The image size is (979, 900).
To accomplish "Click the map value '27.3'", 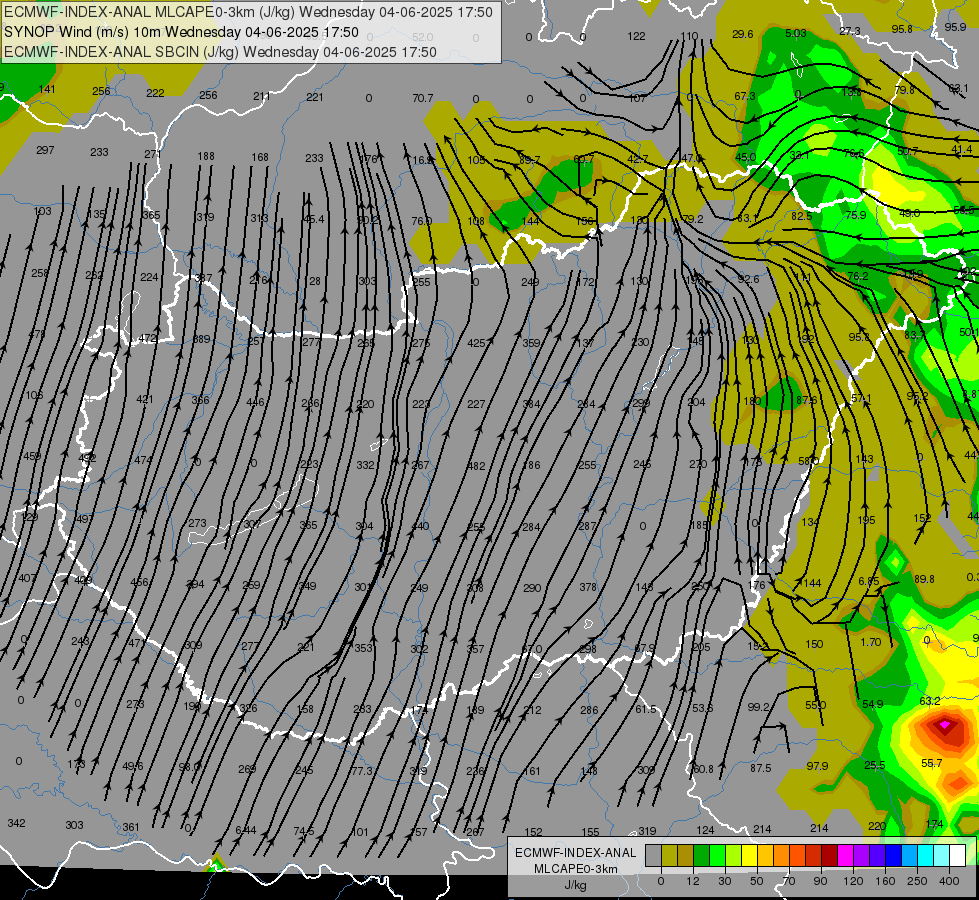I will (850, 31).
